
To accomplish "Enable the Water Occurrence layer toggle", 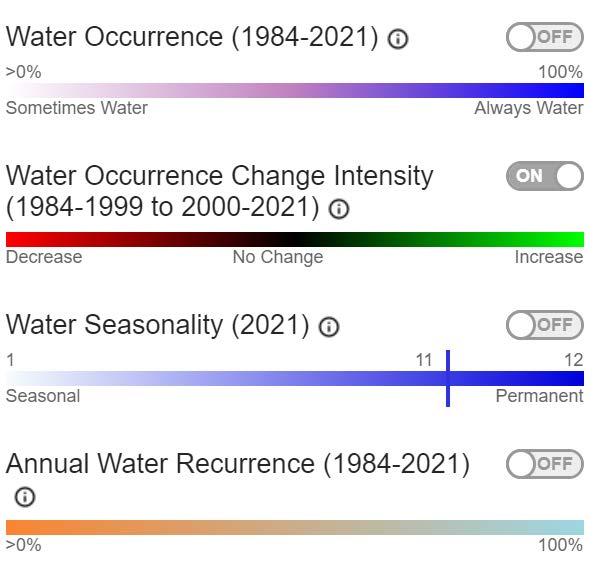I will point(544,37).
